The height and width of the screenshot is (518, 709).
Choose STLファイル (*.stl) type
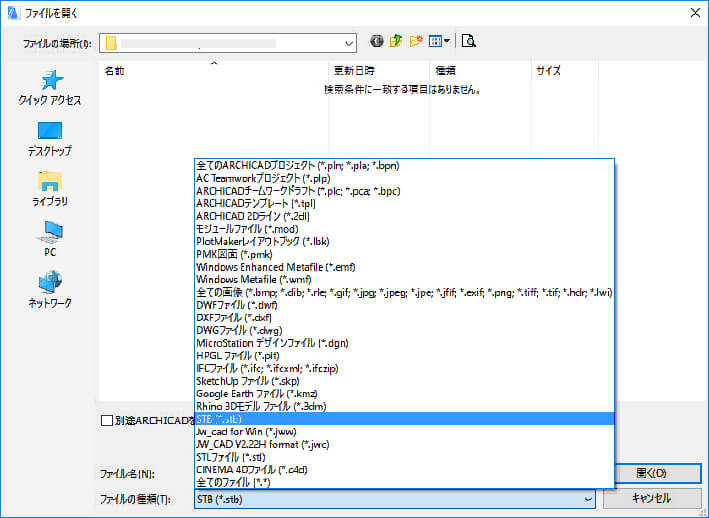(404, 457)
